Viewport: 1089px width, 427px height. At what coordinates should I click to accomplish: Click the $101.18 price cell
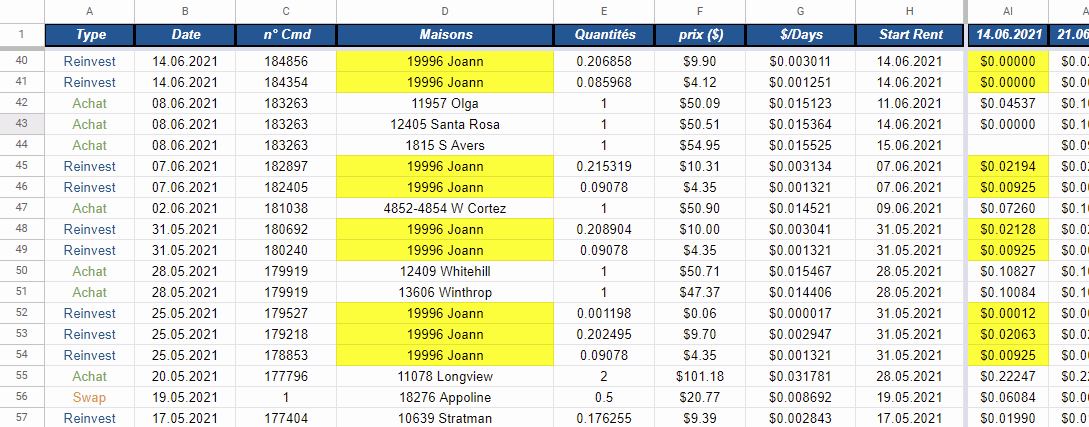coord(700,376)
